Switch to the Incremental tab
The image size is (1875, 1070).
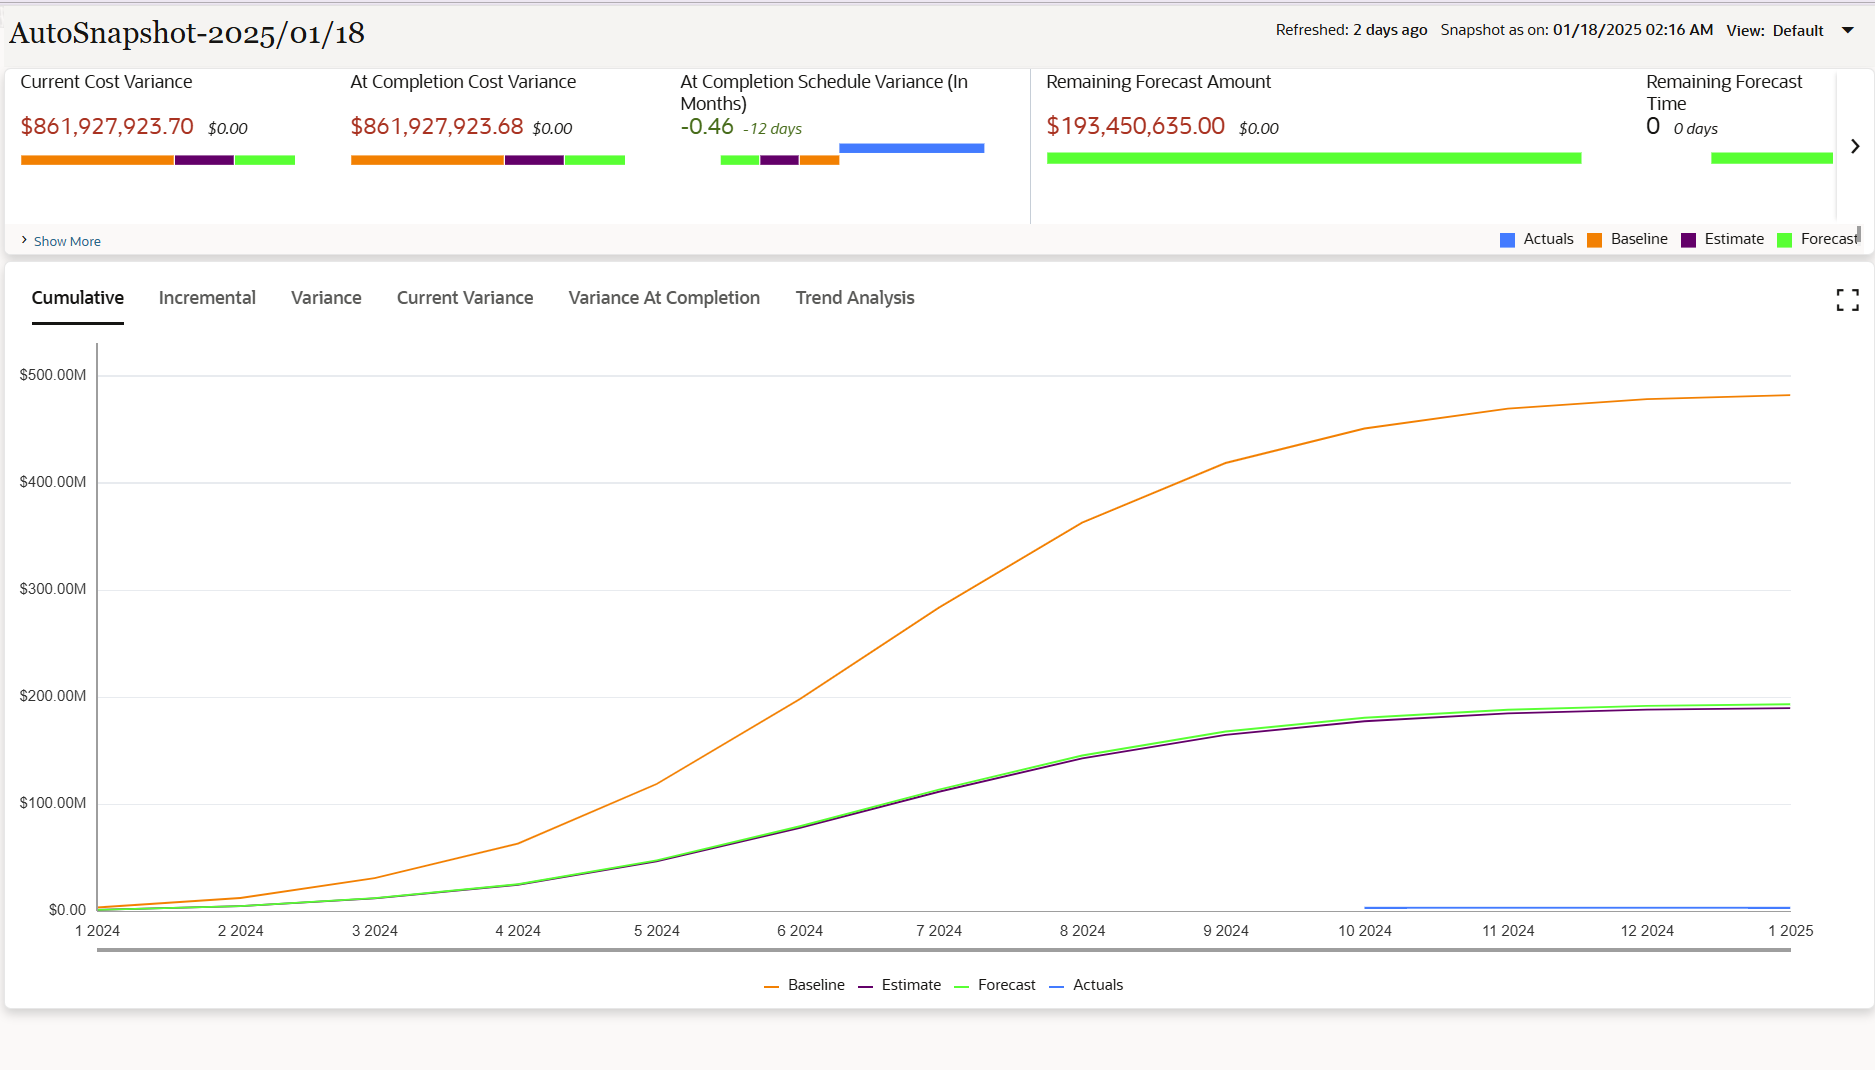pyautogui.click(x=207, y=297)
